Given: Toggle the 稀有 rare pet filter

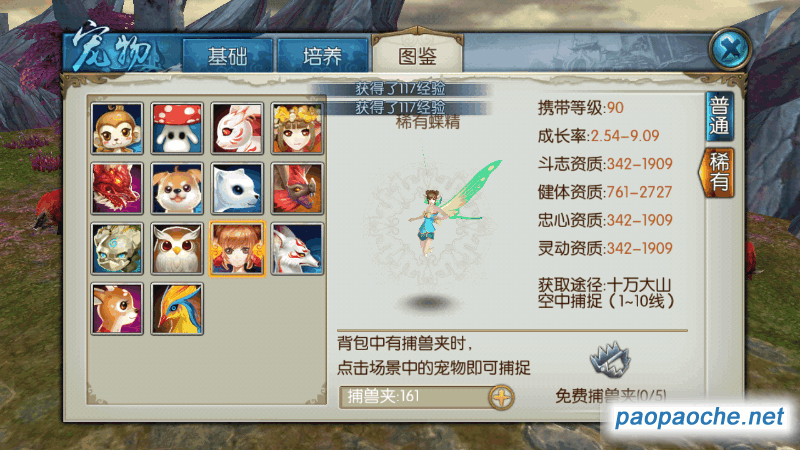Looking at the screenshot, I should pyautogui.click(x=718, y=172).
